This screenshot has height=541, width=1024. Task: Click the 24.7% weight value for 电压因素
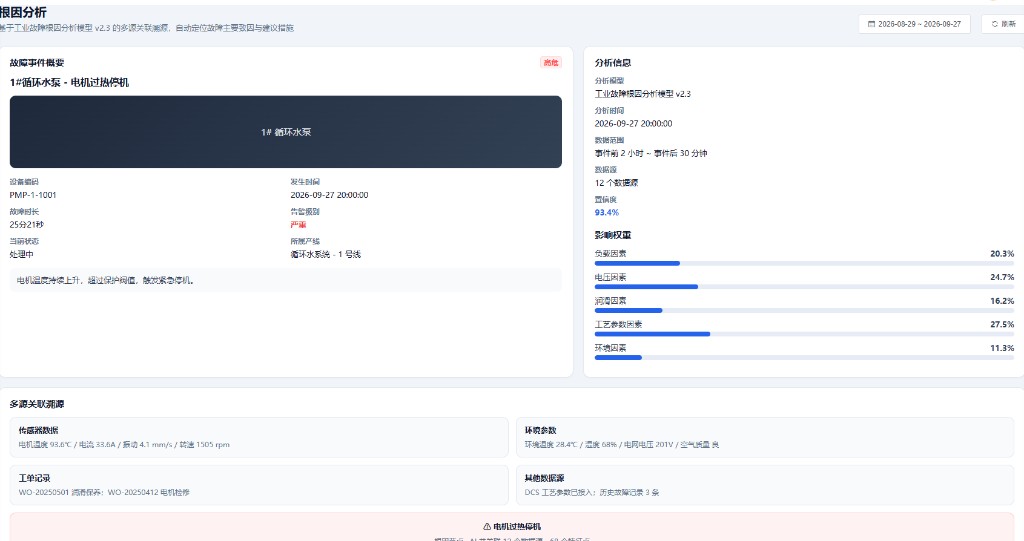pyautogui.click(x=1002, y=277)
